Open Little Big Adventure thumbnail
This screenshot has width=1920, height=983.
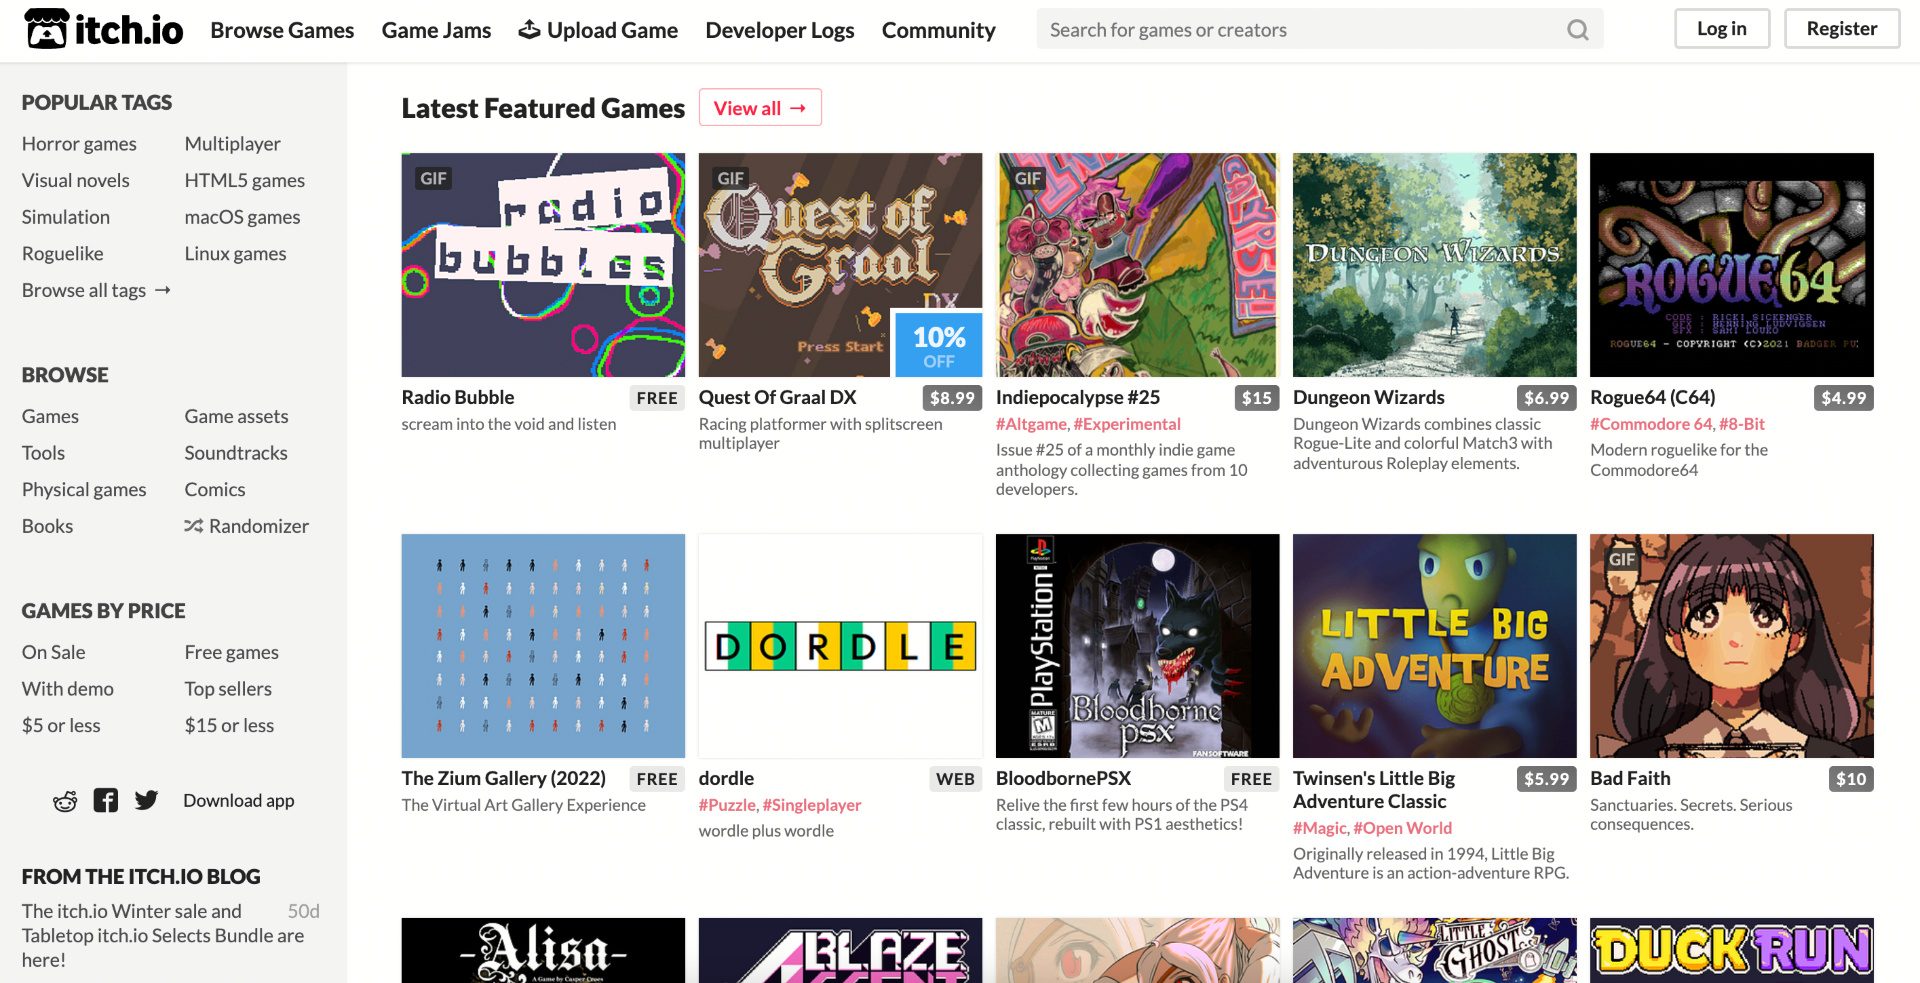click(x=1435, y=646)
